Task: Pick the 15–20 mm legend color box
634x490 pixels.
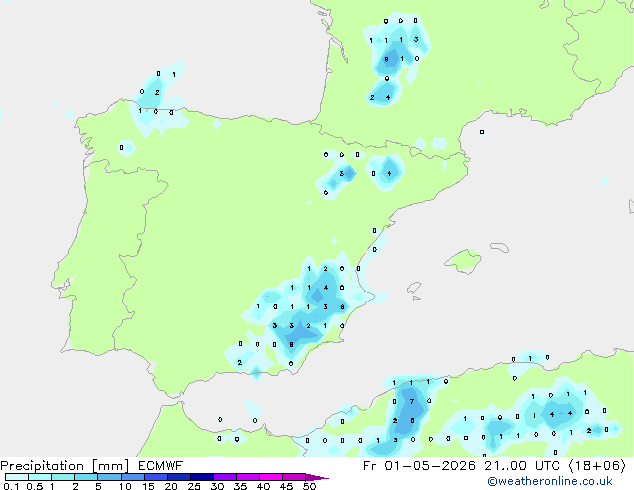Action: pos(156,477)
